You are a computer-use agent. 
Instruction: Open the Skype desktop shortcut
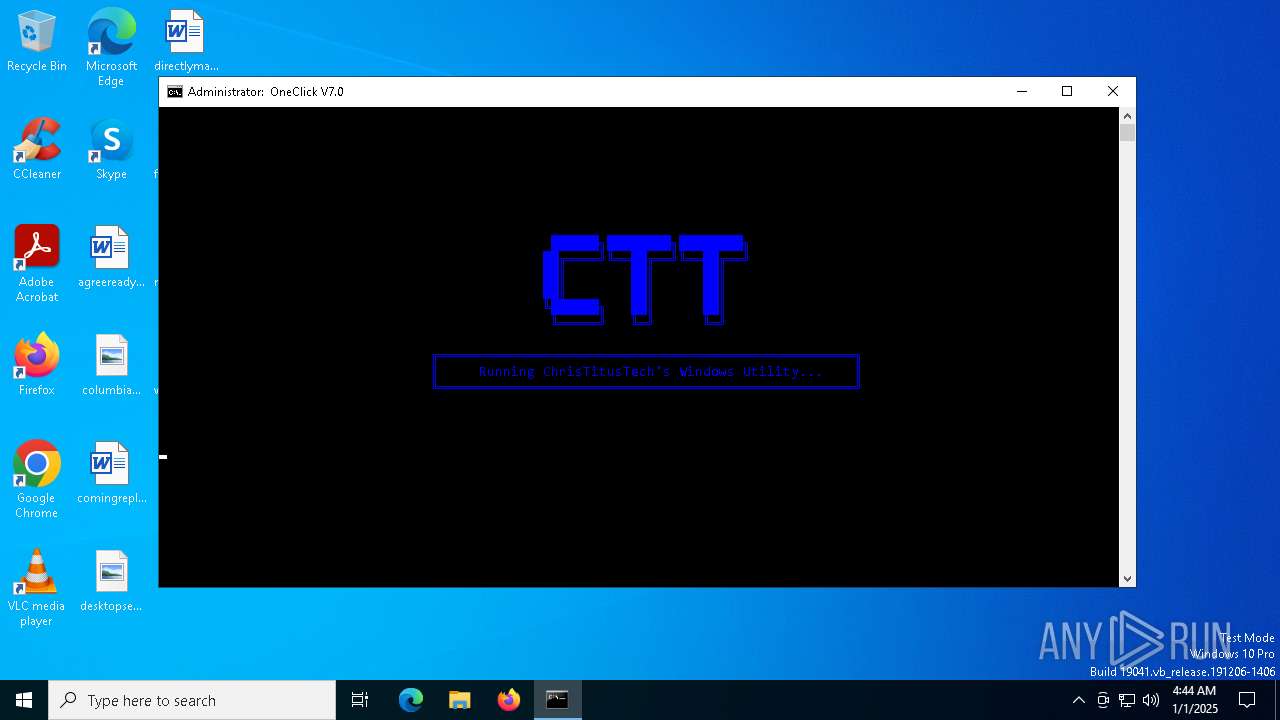(x=111, y=149)
